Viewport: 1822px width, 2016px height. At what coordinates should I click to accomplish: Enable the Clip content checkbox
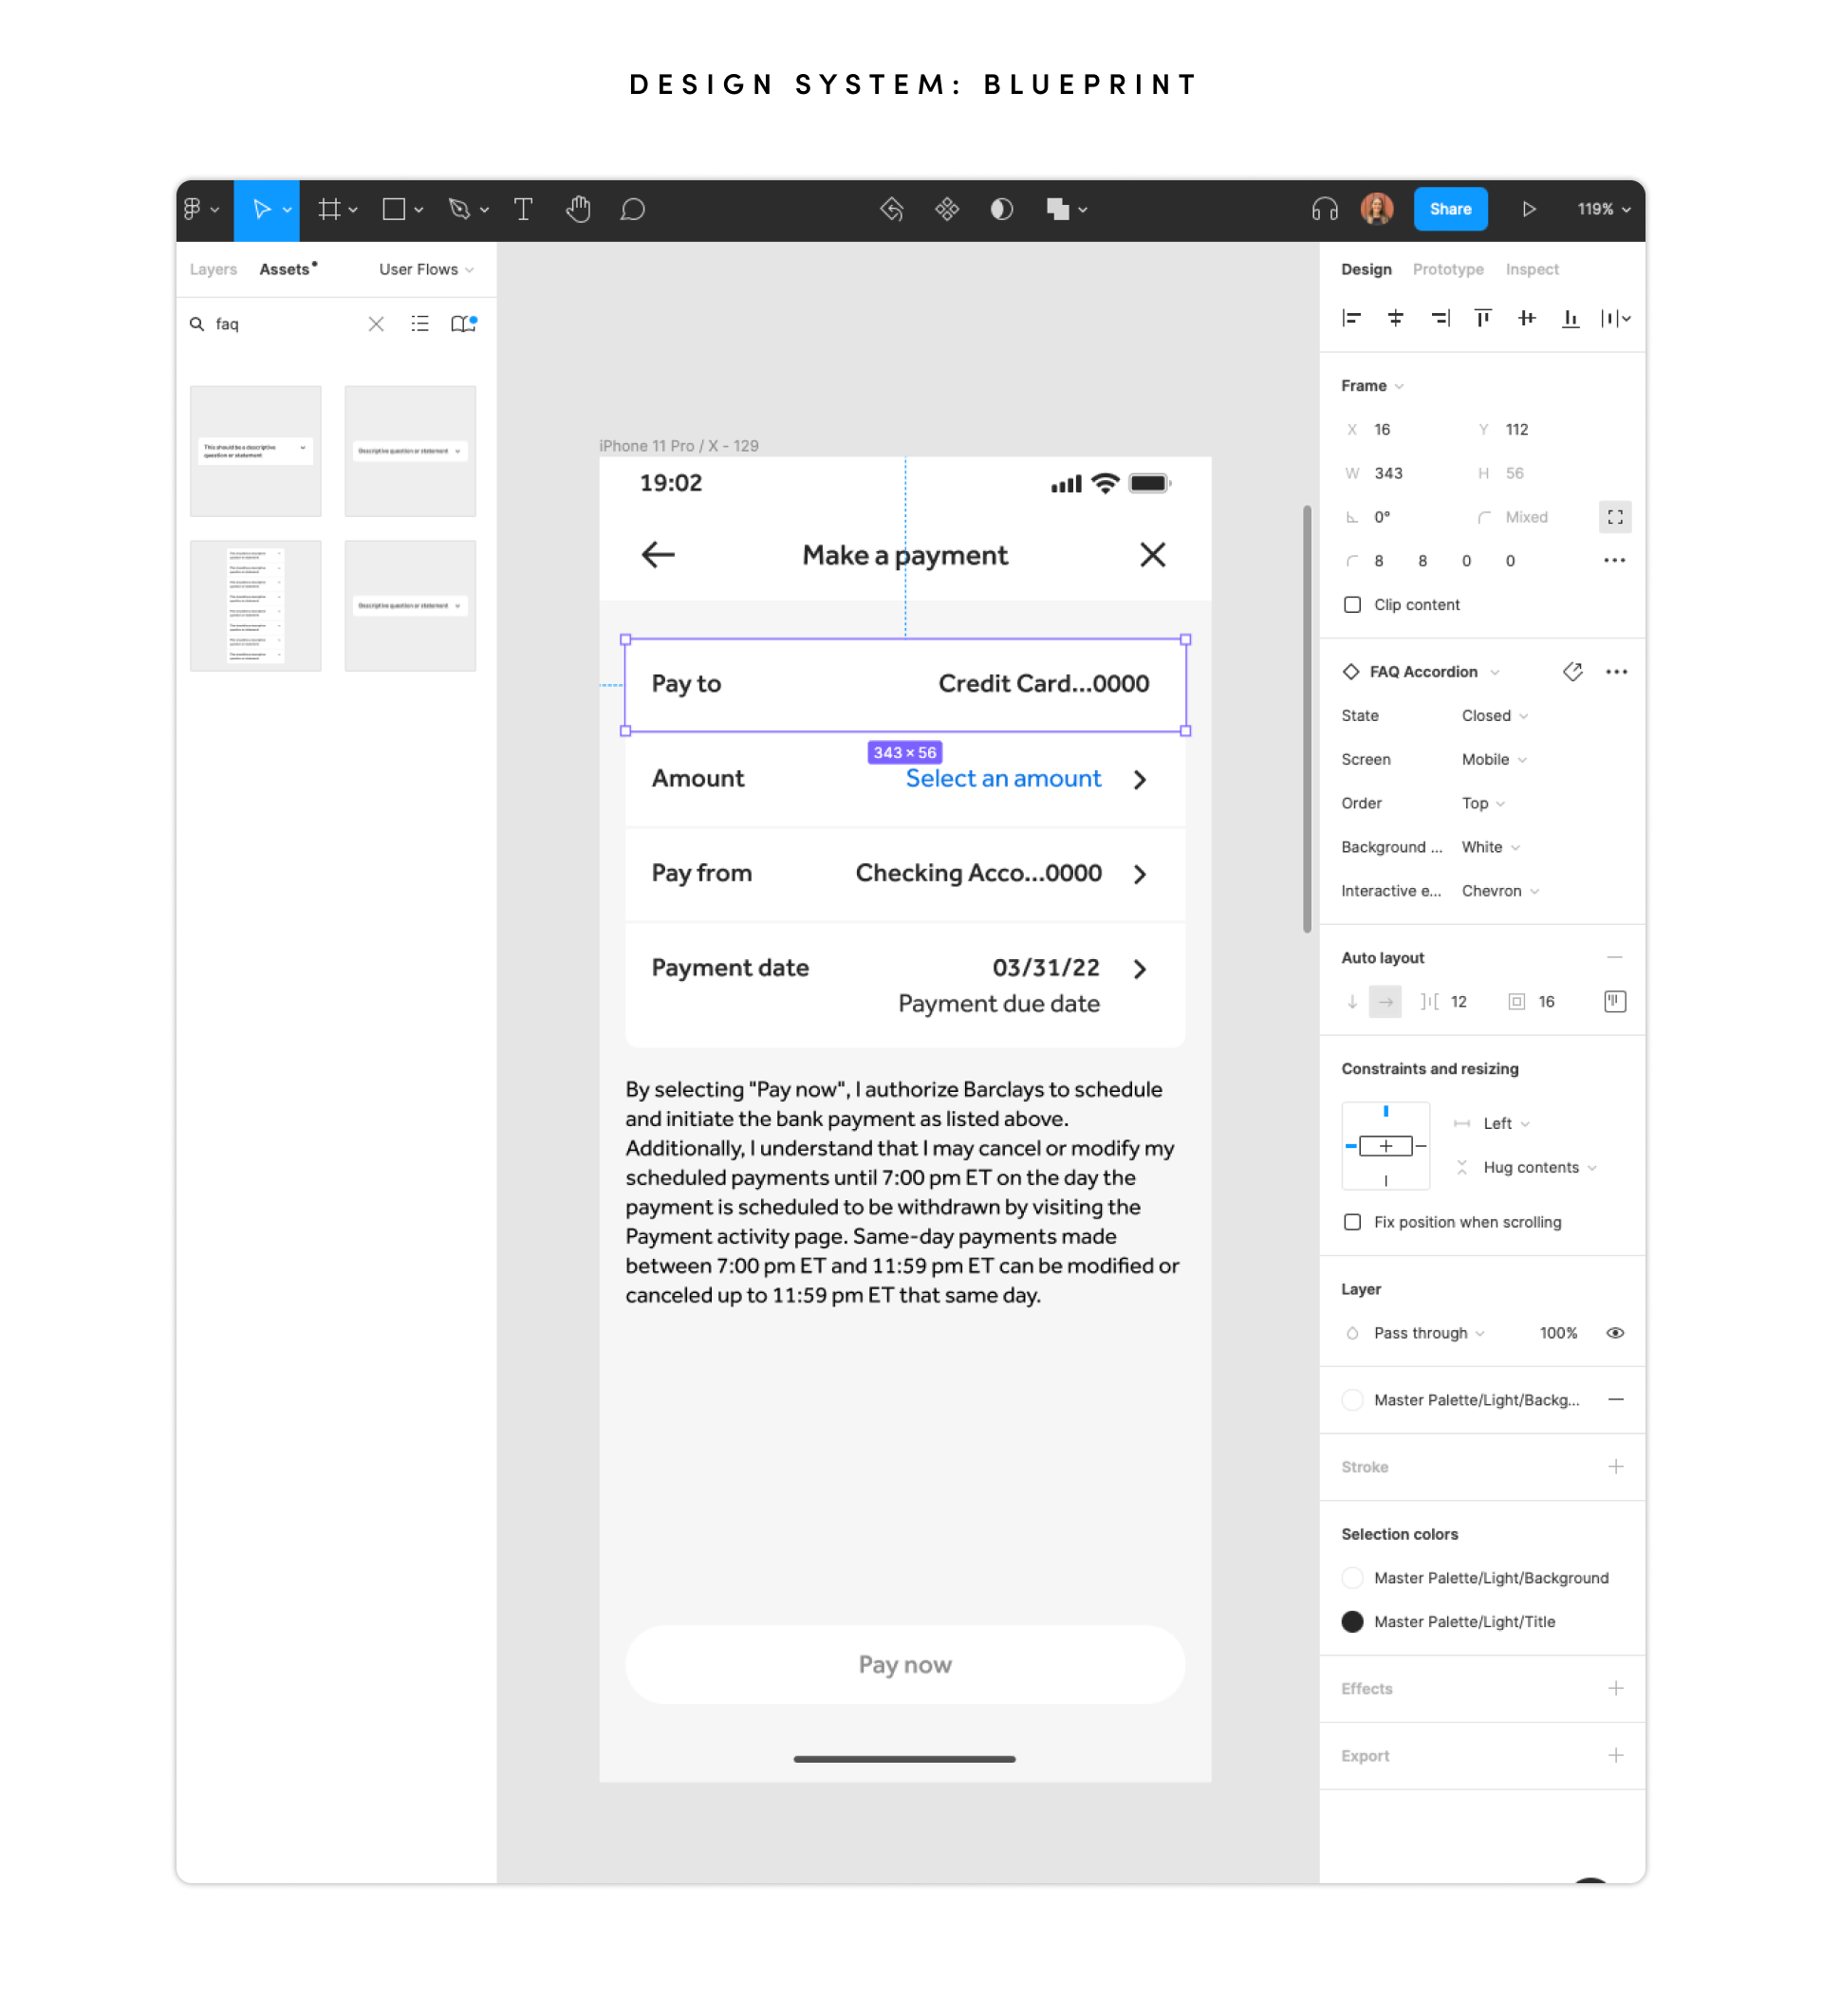[x=1352, y=605]
